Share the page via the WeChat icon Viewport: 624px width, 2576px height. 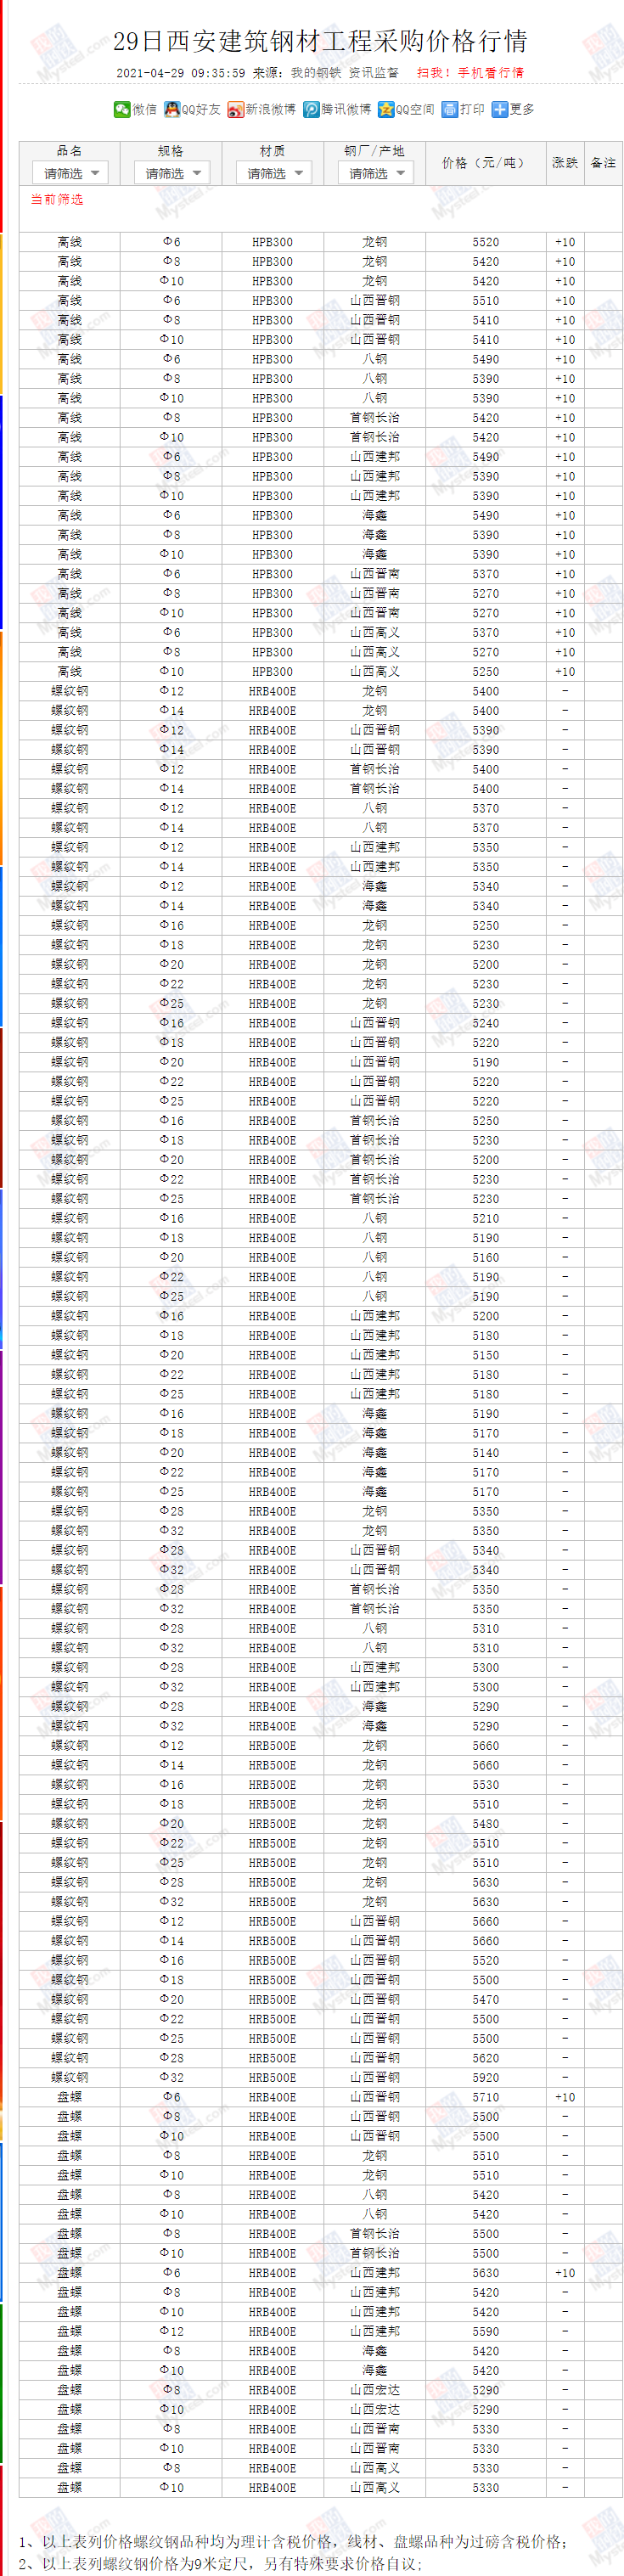(122, 109)
